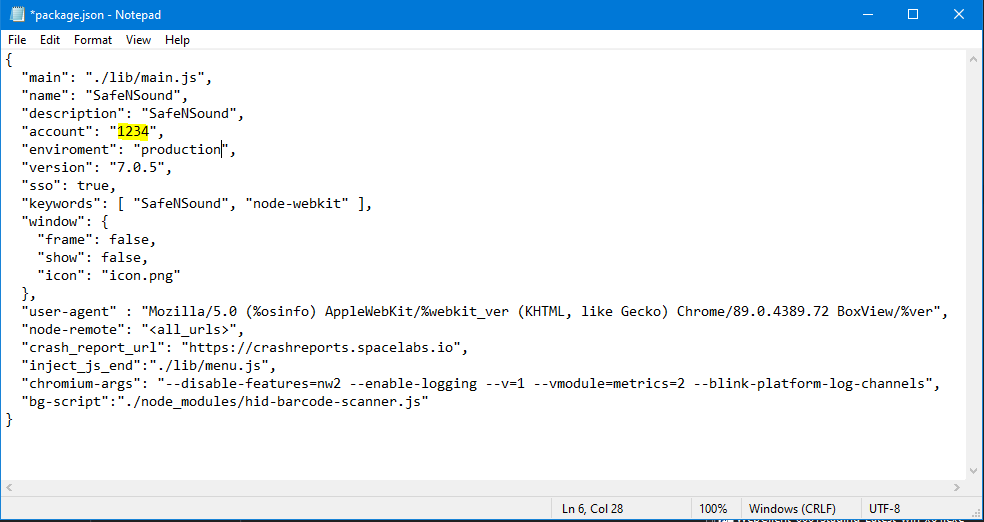This screenshot has width=984, height=522.
Task: Click the horizontal scrollbar right arrow
Action: 958,487
